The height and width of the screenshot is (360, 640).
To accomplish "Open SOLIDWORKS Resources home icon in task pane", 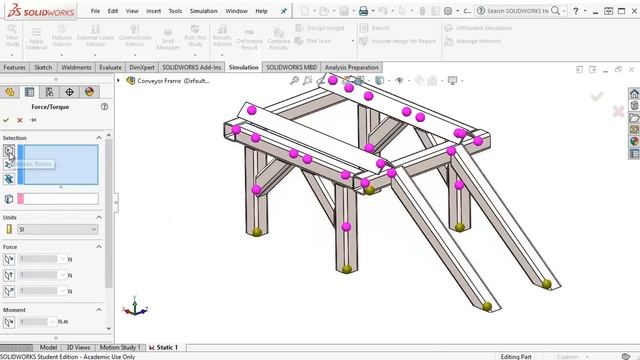I will [634, 93].
